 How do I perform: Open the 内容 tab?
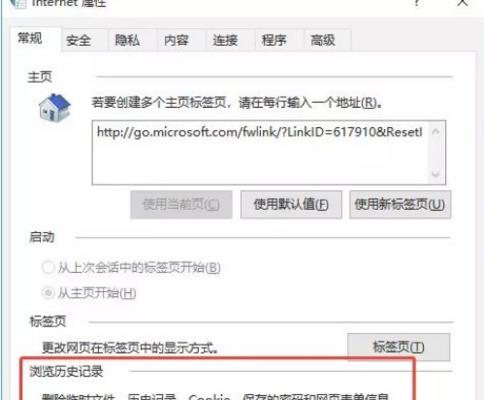tap(176, 40)
